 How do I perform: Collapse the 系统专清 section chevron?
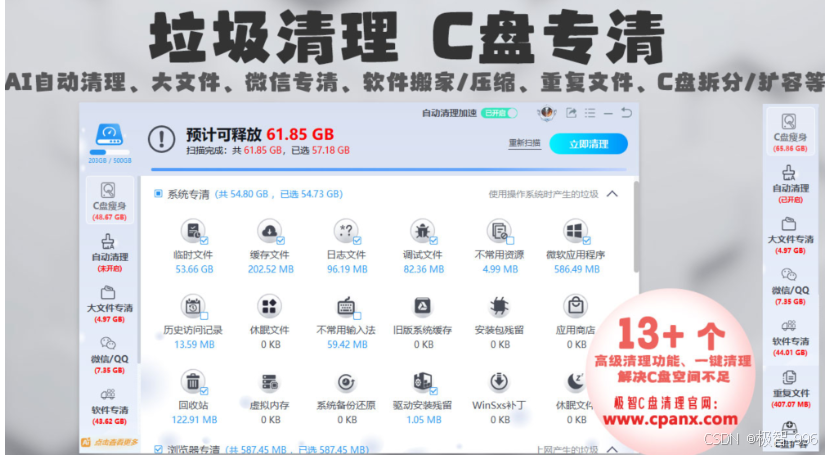coord(612,194)
